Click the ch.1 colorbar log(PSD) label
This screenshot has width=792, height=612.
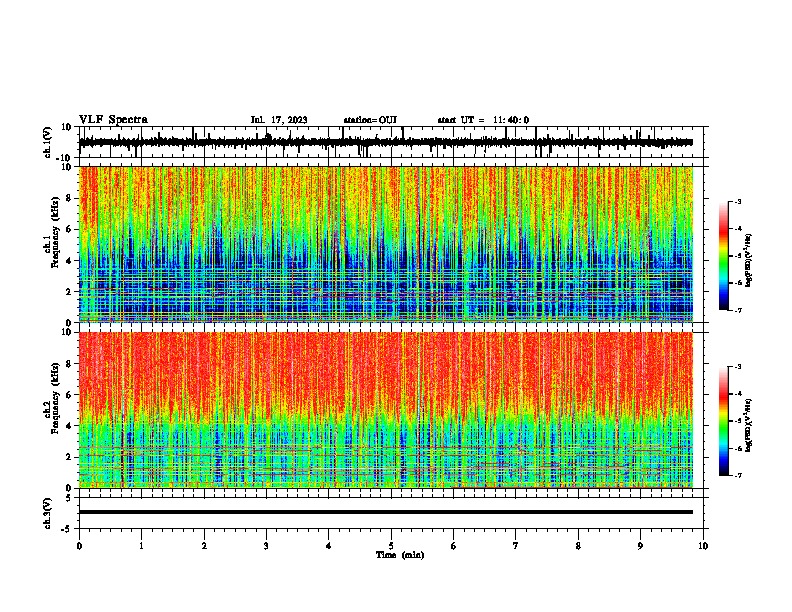749,260
